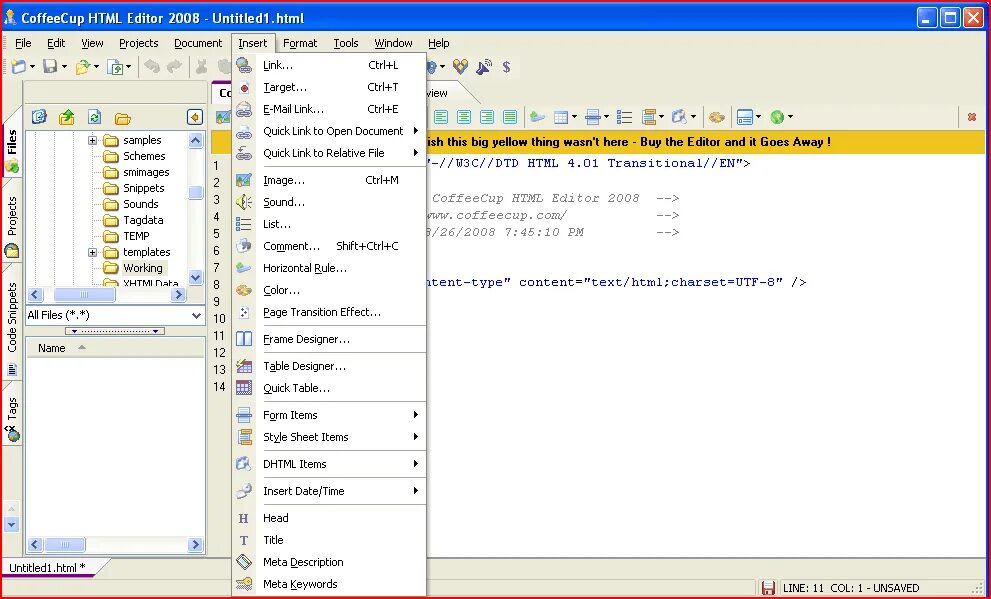Open the color palette toolbar icon
Image resolution: width=991 pixels, height=599 pixels.
717,116
